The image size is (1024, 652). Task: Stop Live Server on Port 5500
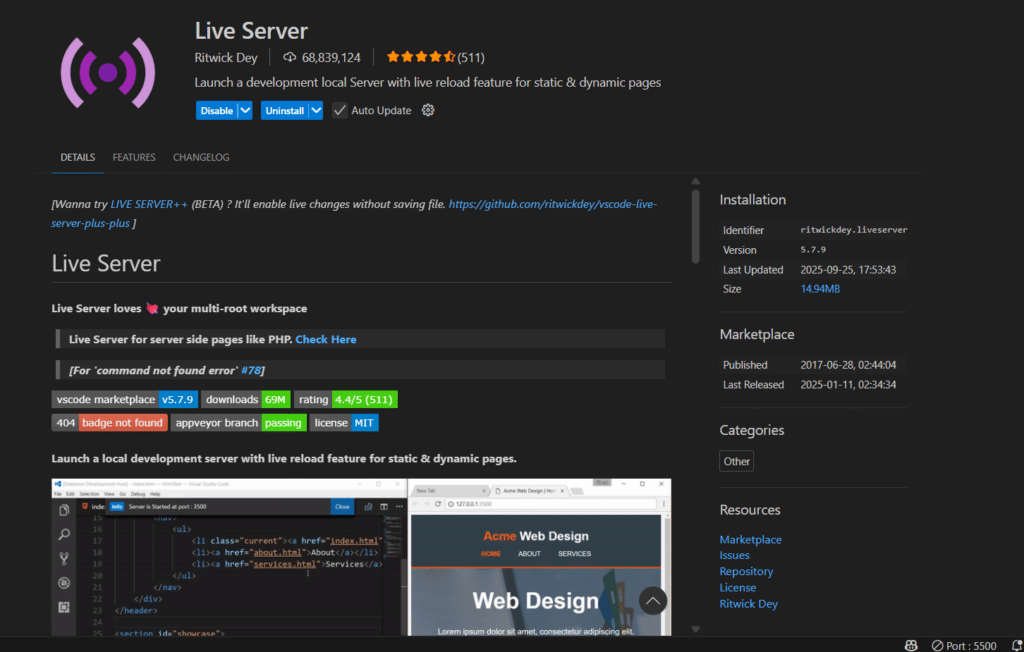pos(964,645)
